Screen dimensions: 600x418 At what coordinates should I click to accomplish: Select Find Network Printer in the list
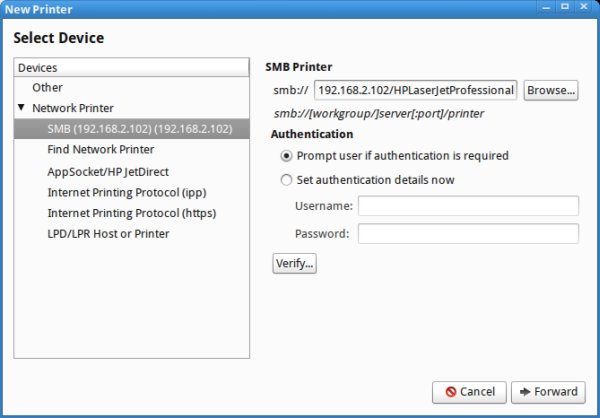pyautogui.click(x=99, y=150)
